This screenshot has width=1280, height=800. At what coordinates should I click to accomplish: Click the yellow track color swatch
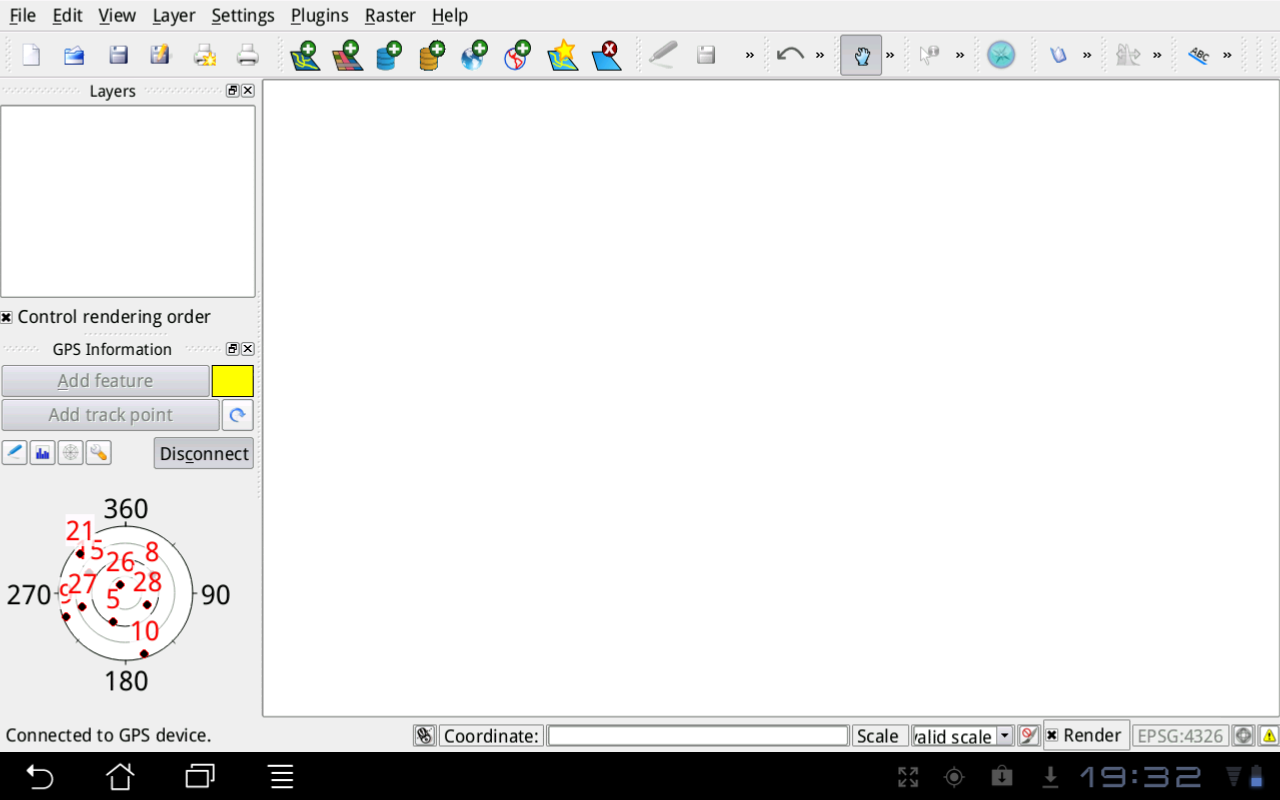pyautogui.click(x=232, y=381)
